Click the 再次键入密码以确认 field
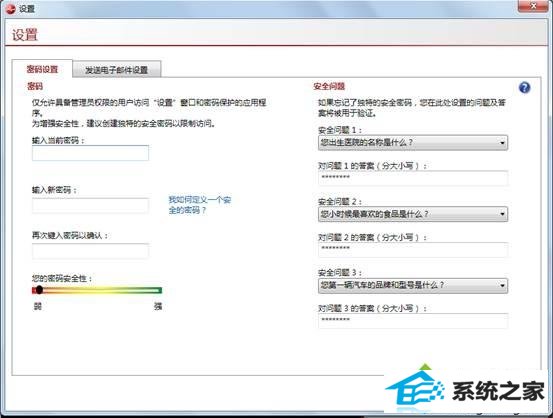 [x=90, y=251]
